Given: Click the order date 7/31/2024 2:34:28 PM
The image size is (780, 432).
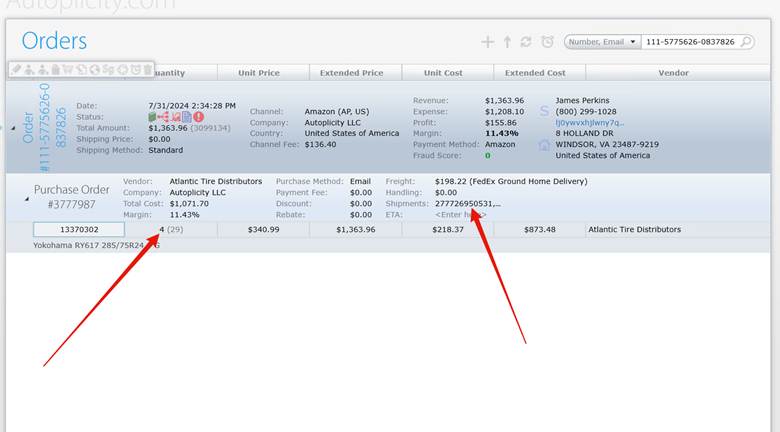Looking at the screenshot, I should click(192, 106).
